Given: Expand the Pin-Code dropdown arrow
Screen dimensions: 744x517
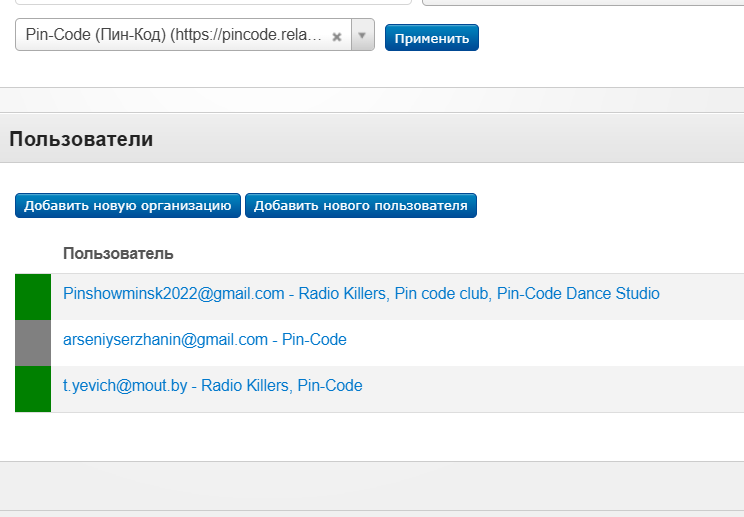Looking at the screenshot, I should (x=363, y=35).
